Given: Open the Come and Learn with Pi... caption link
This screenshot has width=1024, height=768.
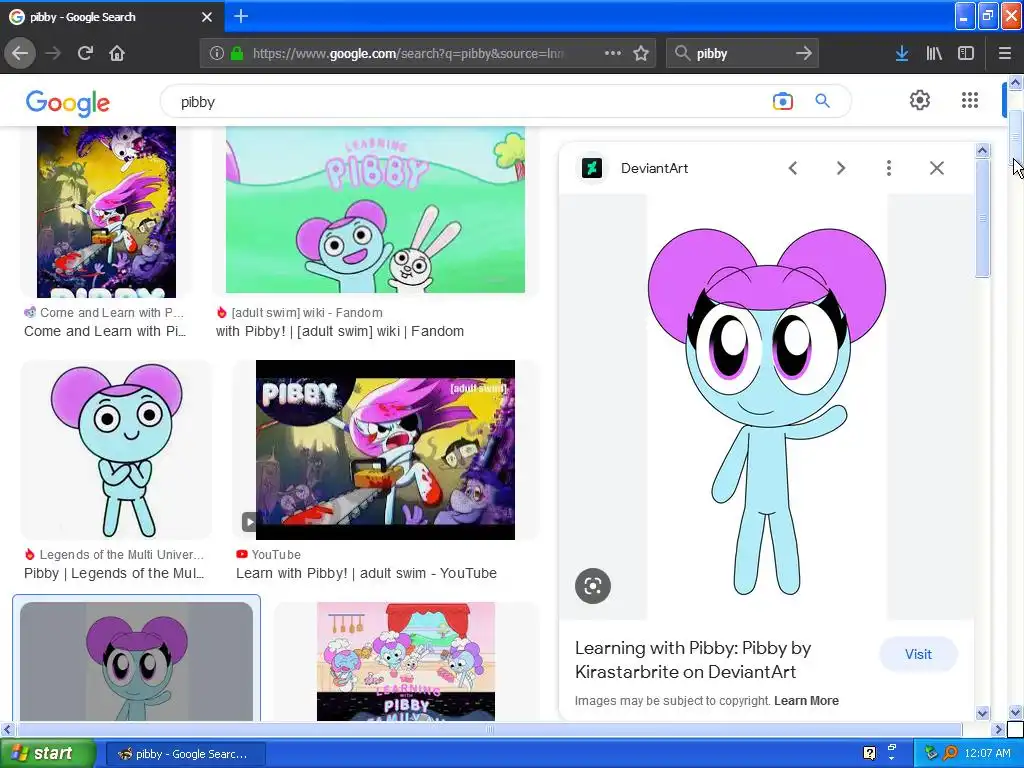Looking at the screenshot, I should pyautogui.click(x=105, y=331).
